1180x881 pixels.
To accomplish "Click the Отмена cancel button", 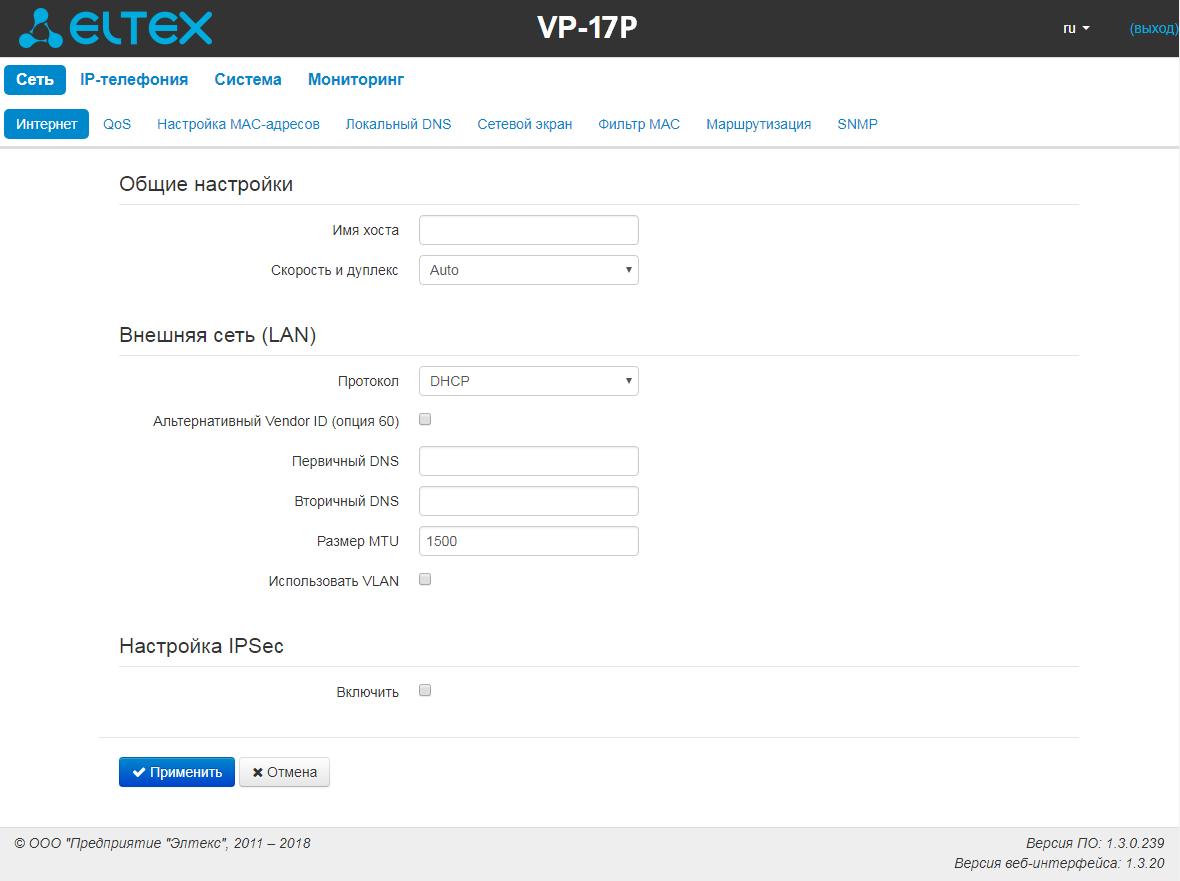I will click(284, 772).
